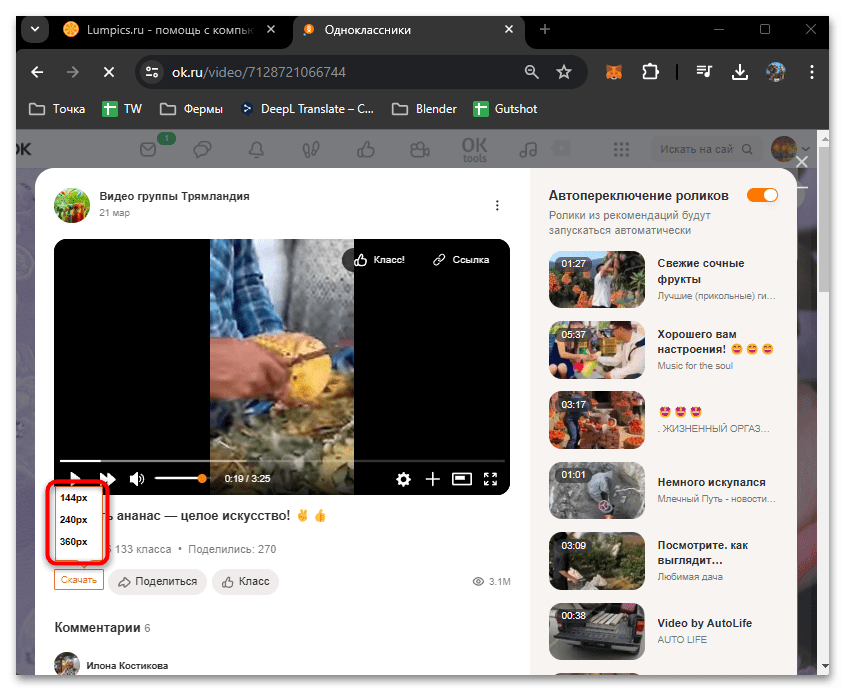Click the Скачать download button
The width and height of the screenshot is (845, 691).
pyautogui.click(x=78, y=581)
